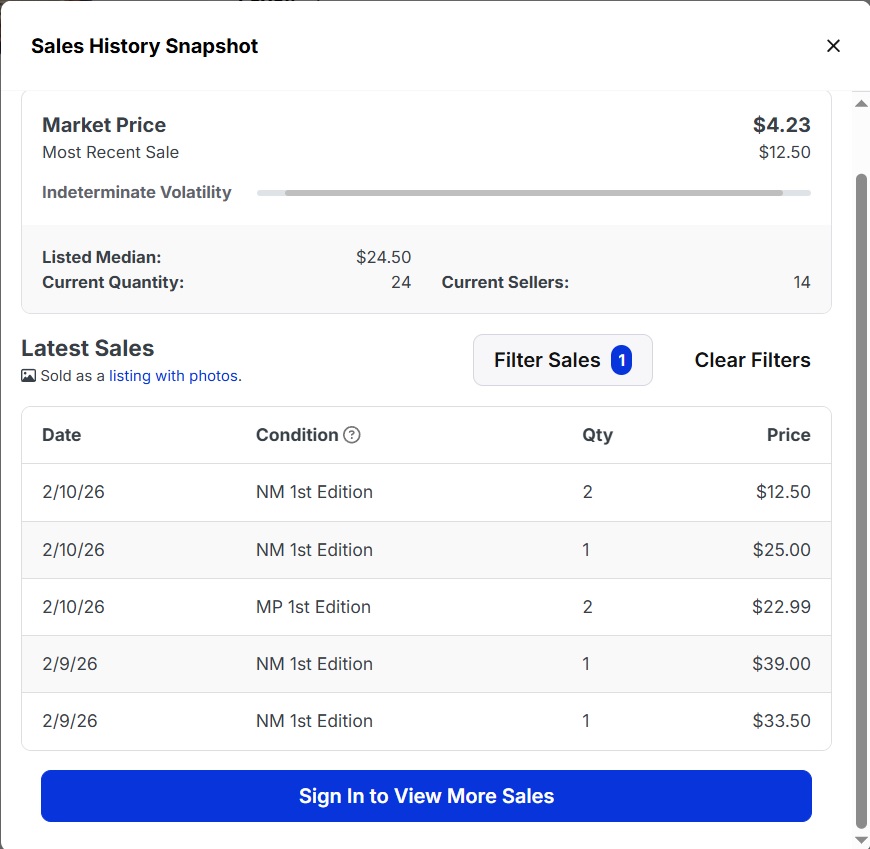Close the Sales History Snapshot dialog
This screenshot has height=849, width=870.
click(x=833, y=46)
